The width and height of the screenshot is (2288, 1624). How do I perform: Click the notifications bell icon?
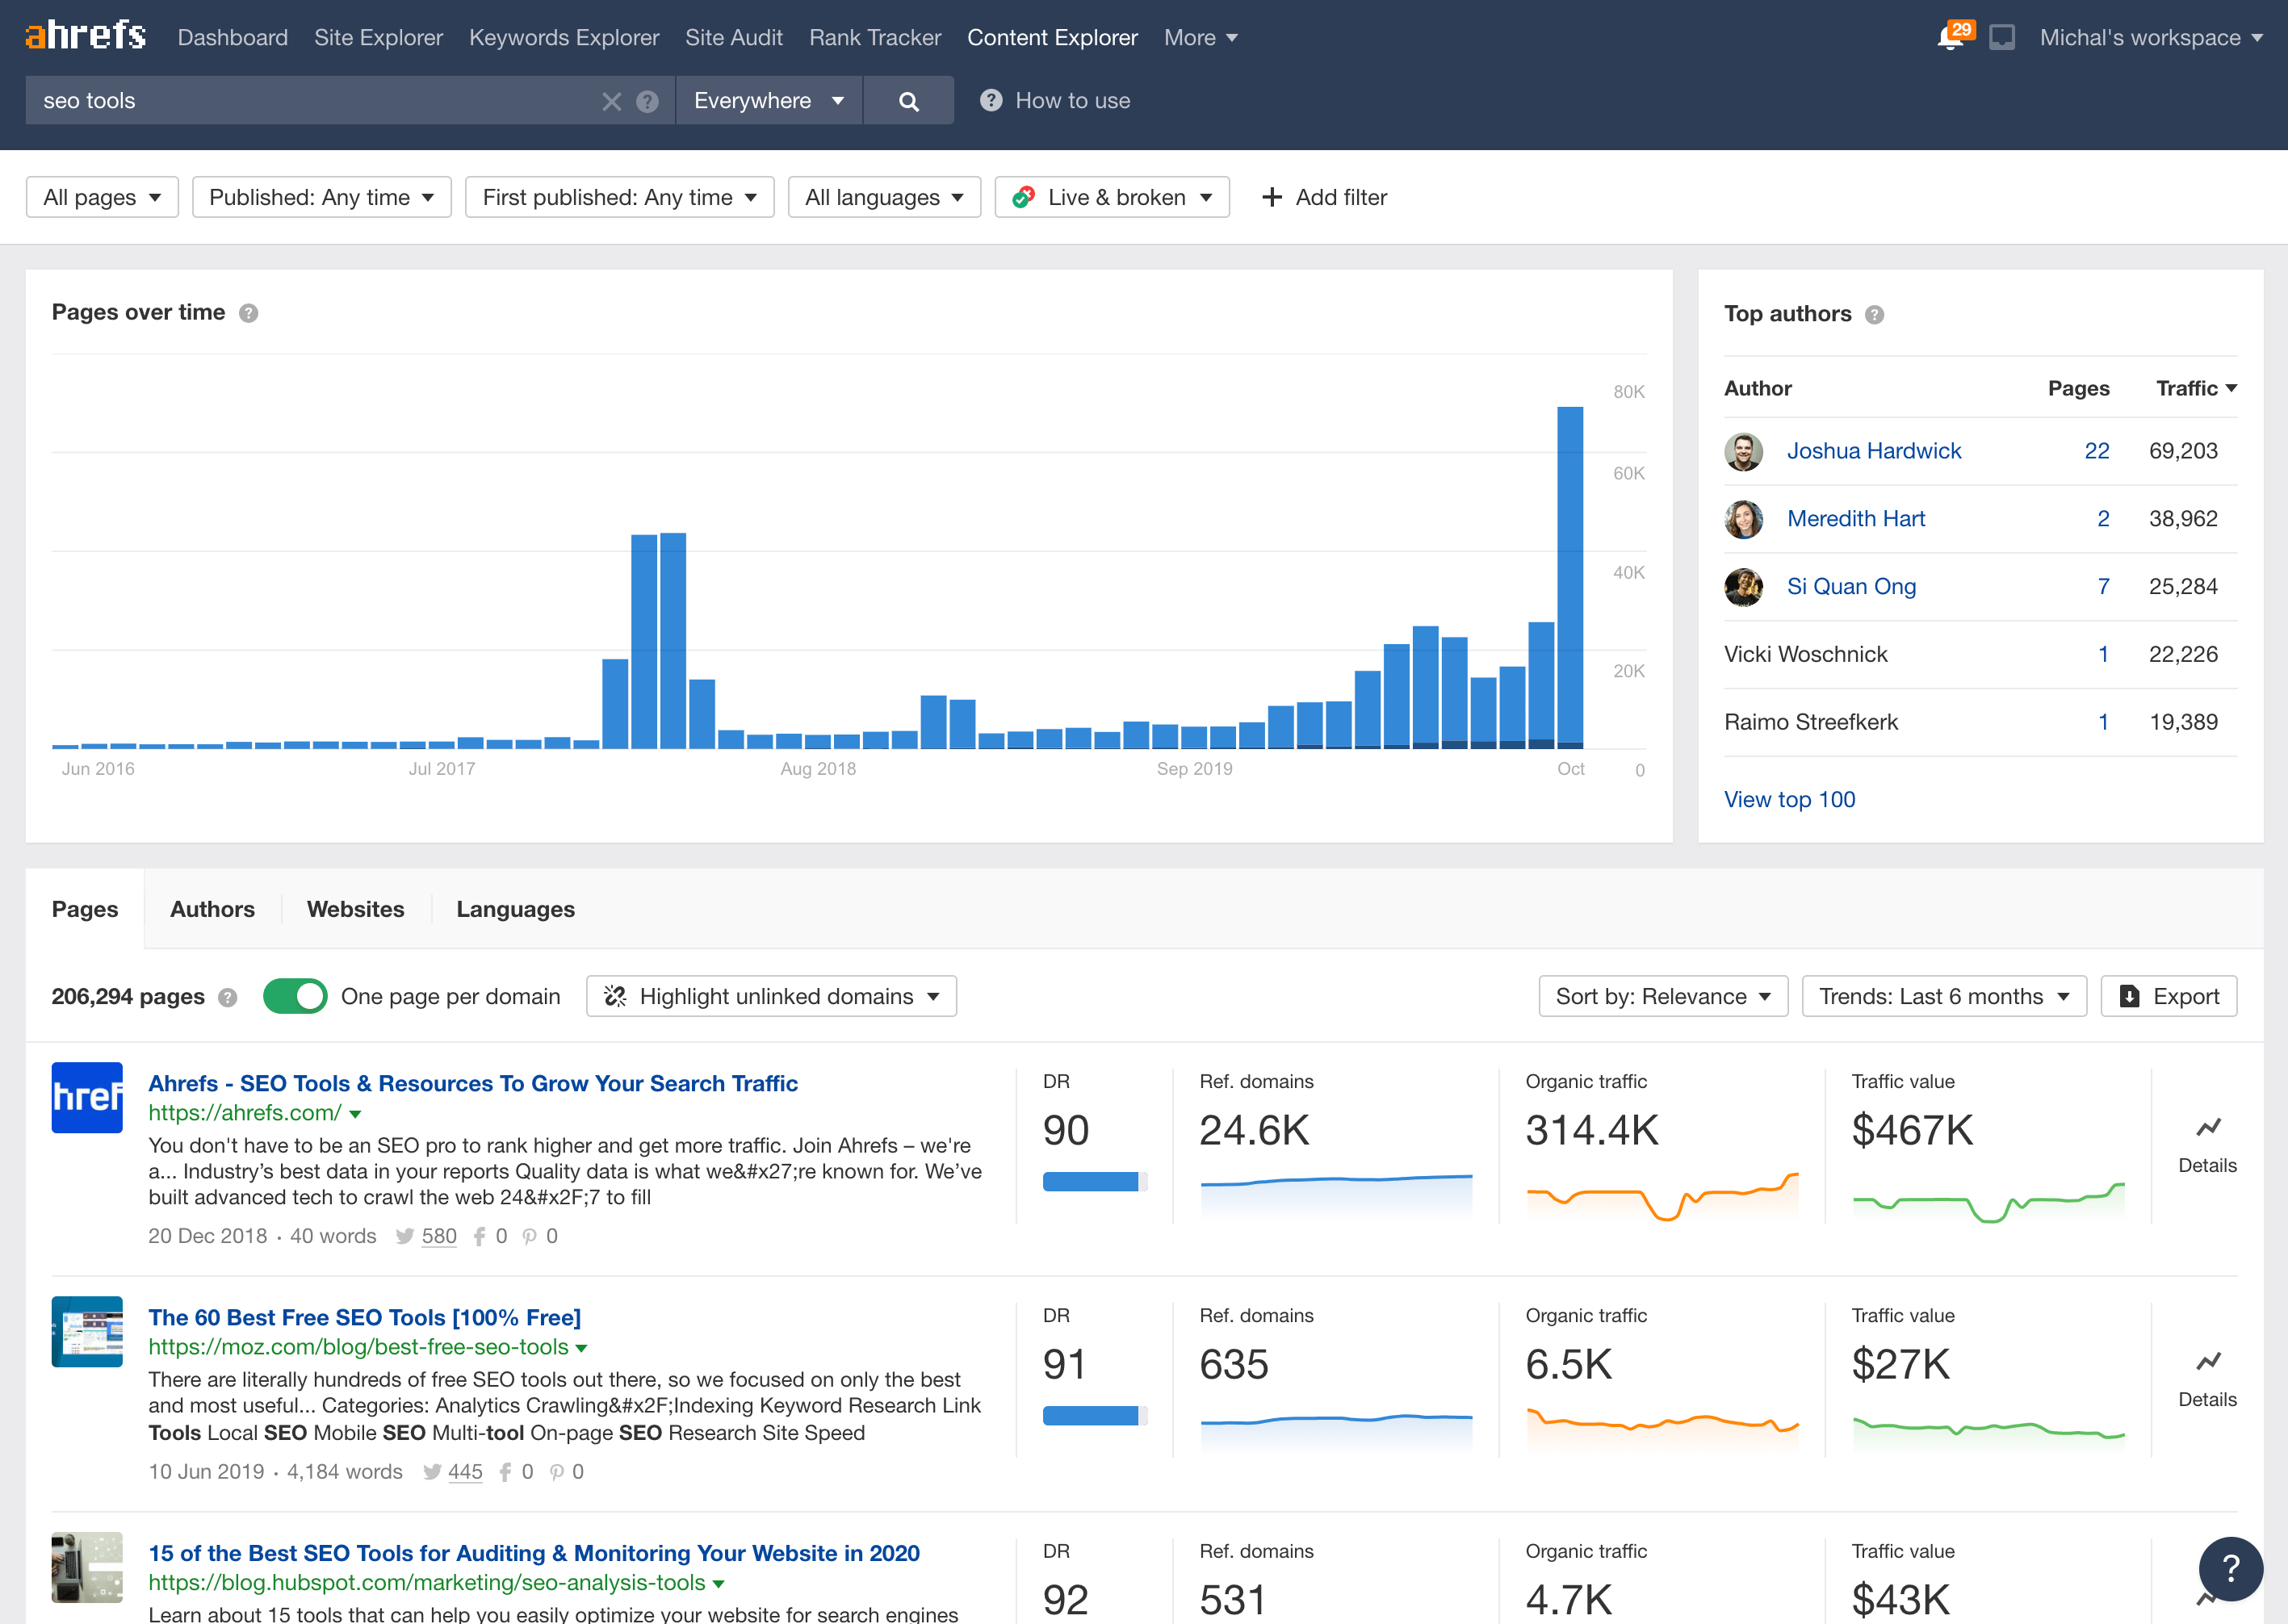(x=1950, y=38)
